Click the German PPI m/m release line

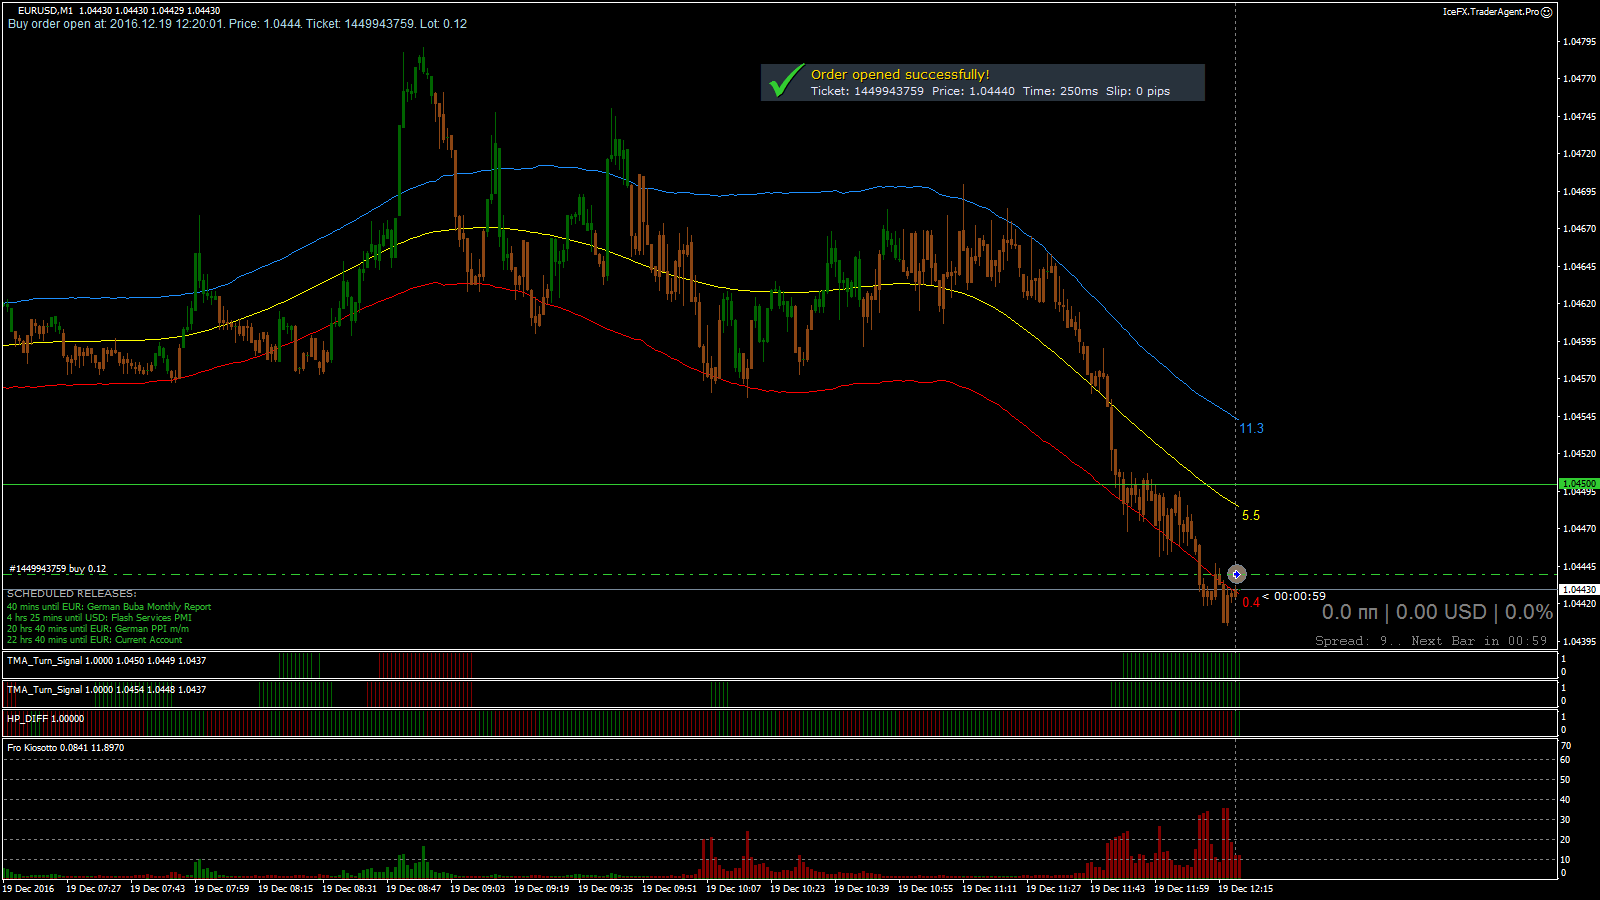click(x=98, y=629)
